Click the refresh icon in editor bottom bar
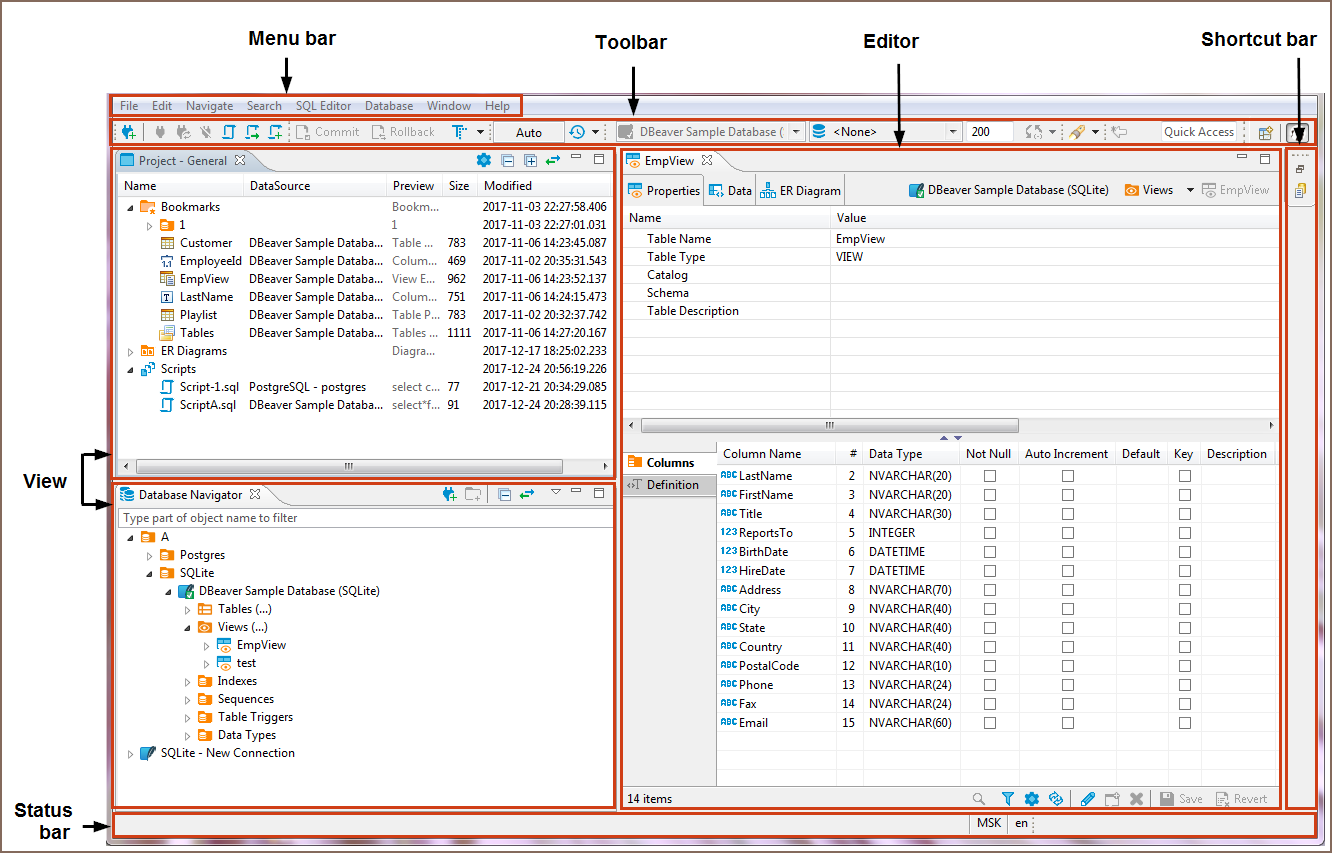This screenshot has width=1332, height=853. click(x=1055, y=799)
